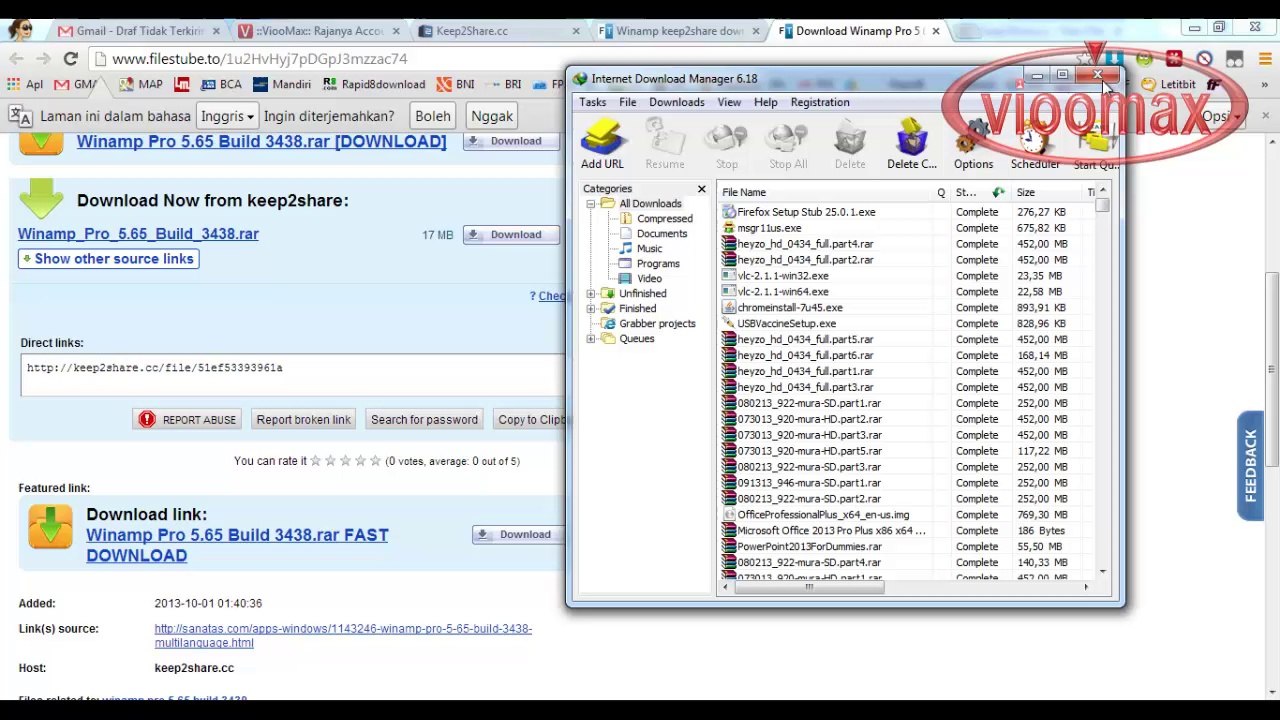
Task: Click the third rating star
Action: click(345, 461)
